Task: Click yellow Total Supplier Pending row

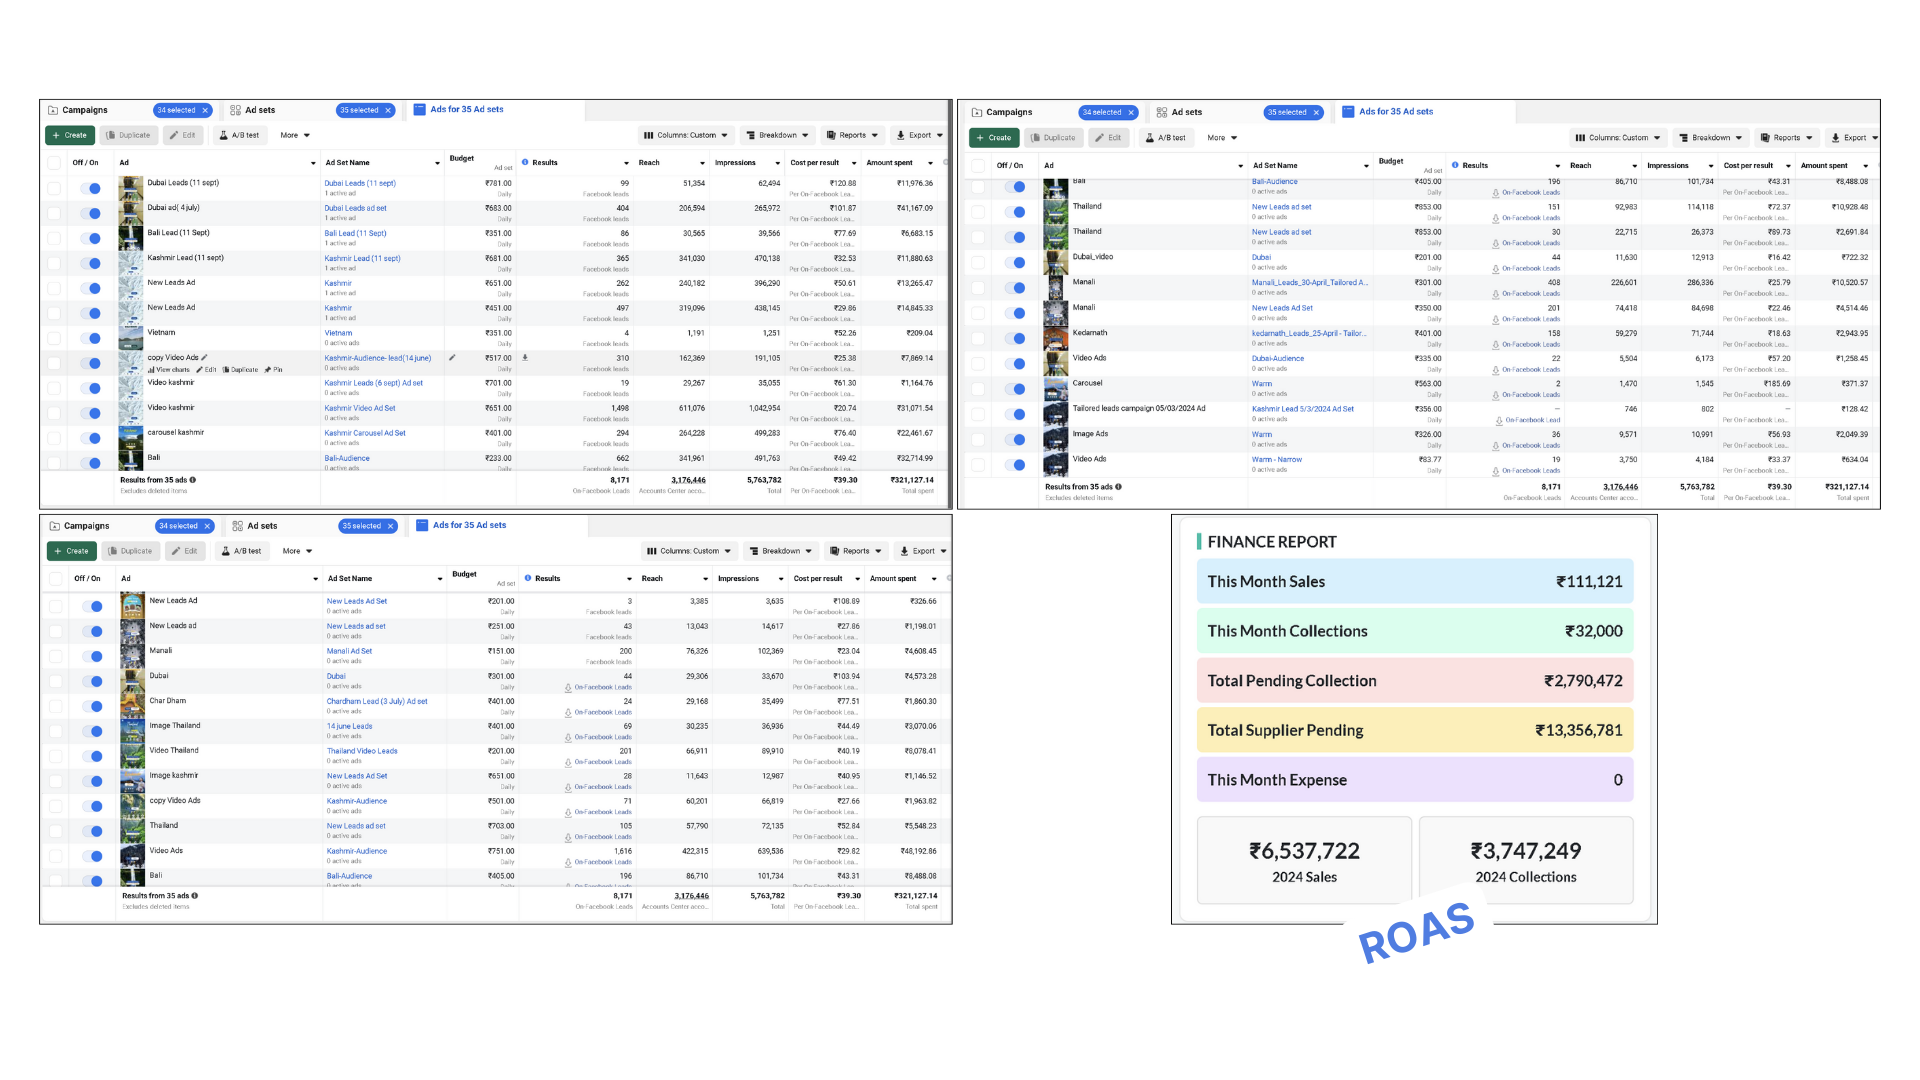Action: (1414, 730)
